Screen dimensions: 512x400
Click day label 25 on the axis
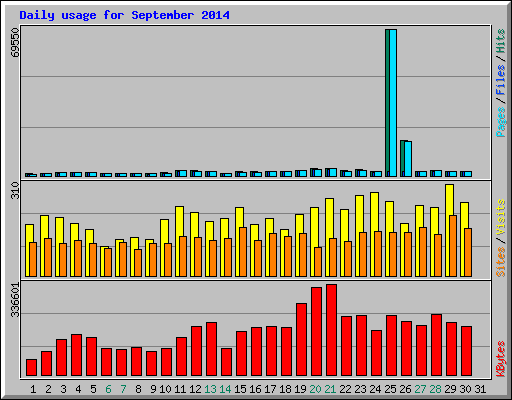coord(390,389)
